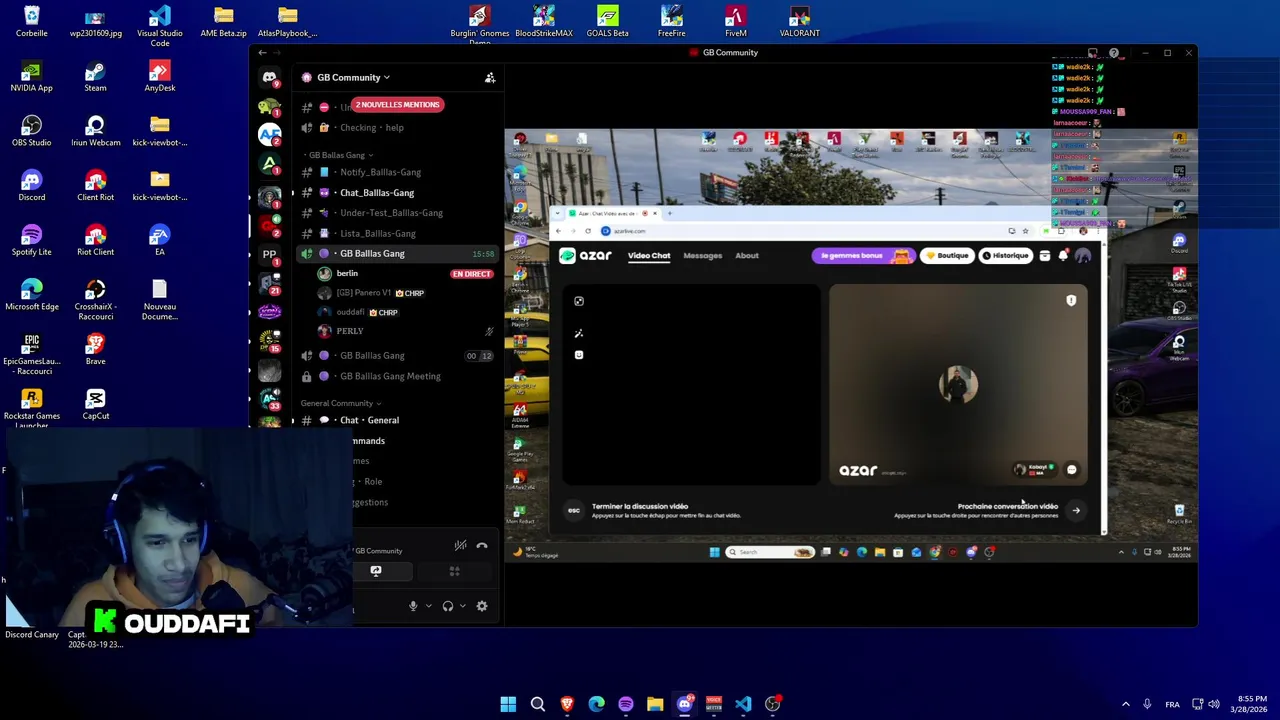Open Brave browser from taskbar

point(567,704)
